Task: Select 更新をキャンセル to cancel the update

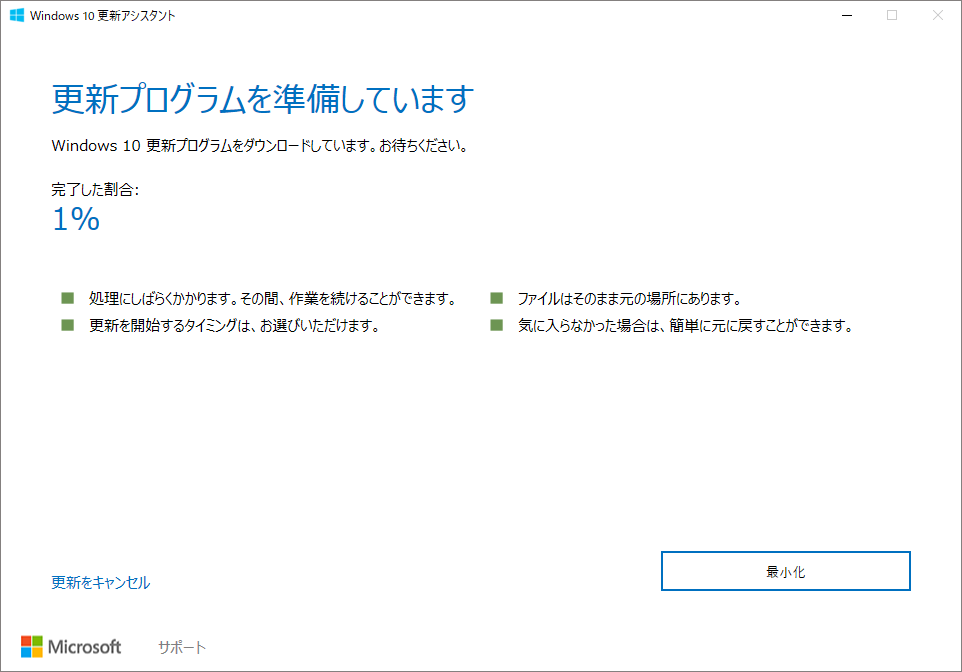Action: coord(99,581)
